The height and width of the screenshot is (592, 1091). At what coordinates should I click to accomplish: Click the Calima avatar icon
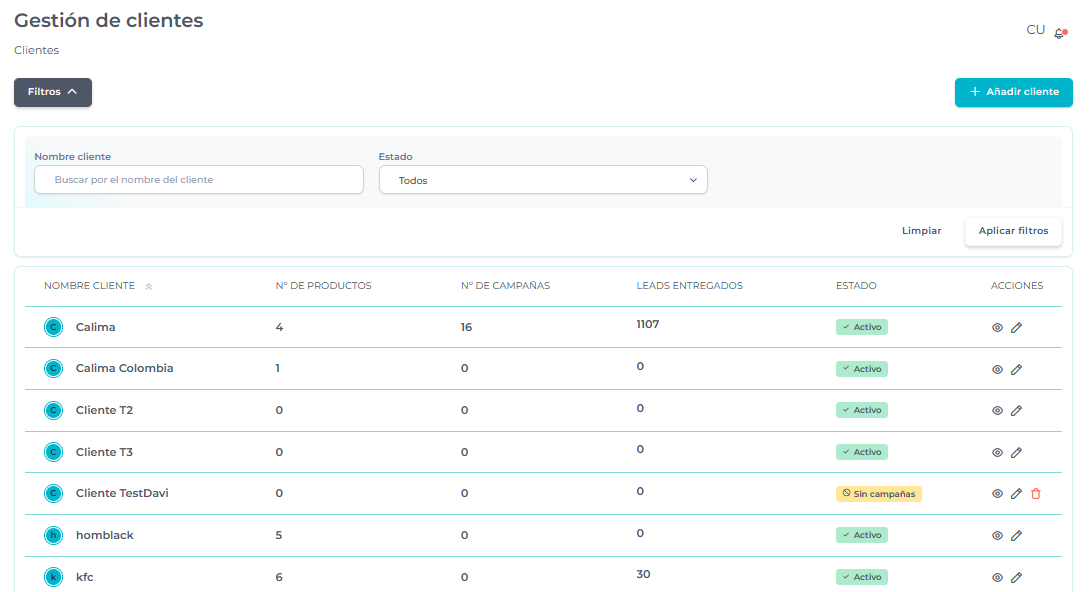click(54, 327)
